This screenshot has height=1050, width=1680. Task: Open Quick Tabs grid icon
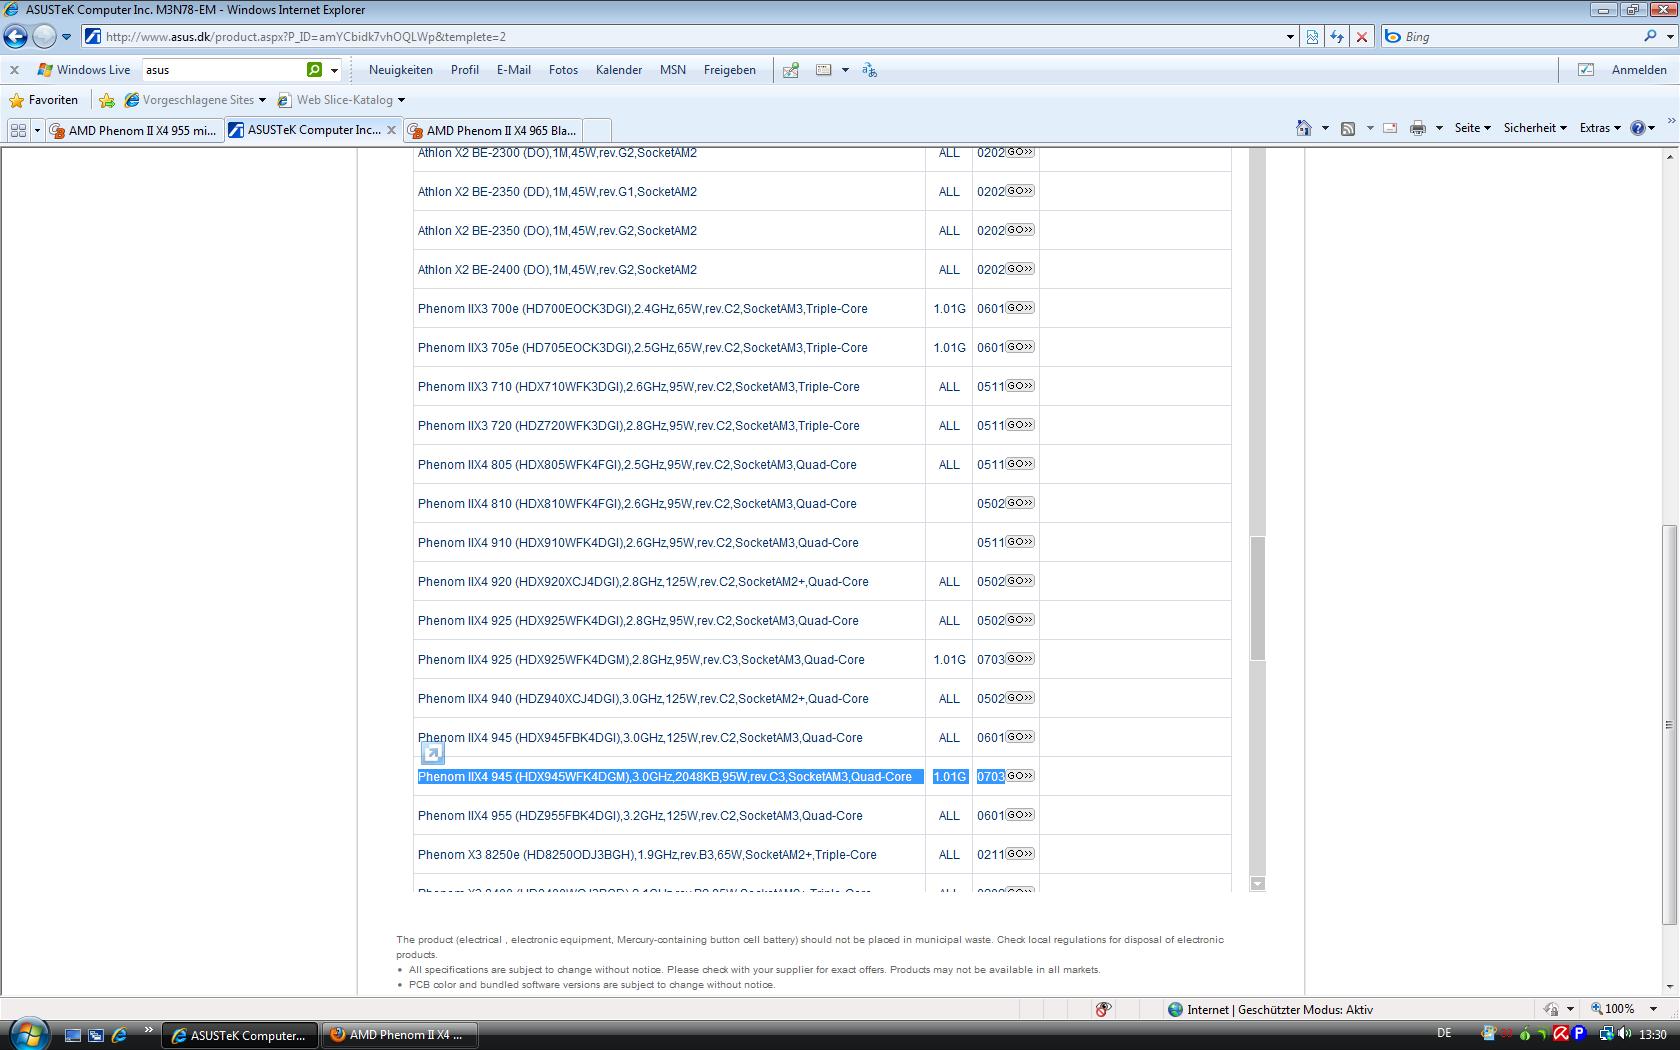[x=18, y=130]
